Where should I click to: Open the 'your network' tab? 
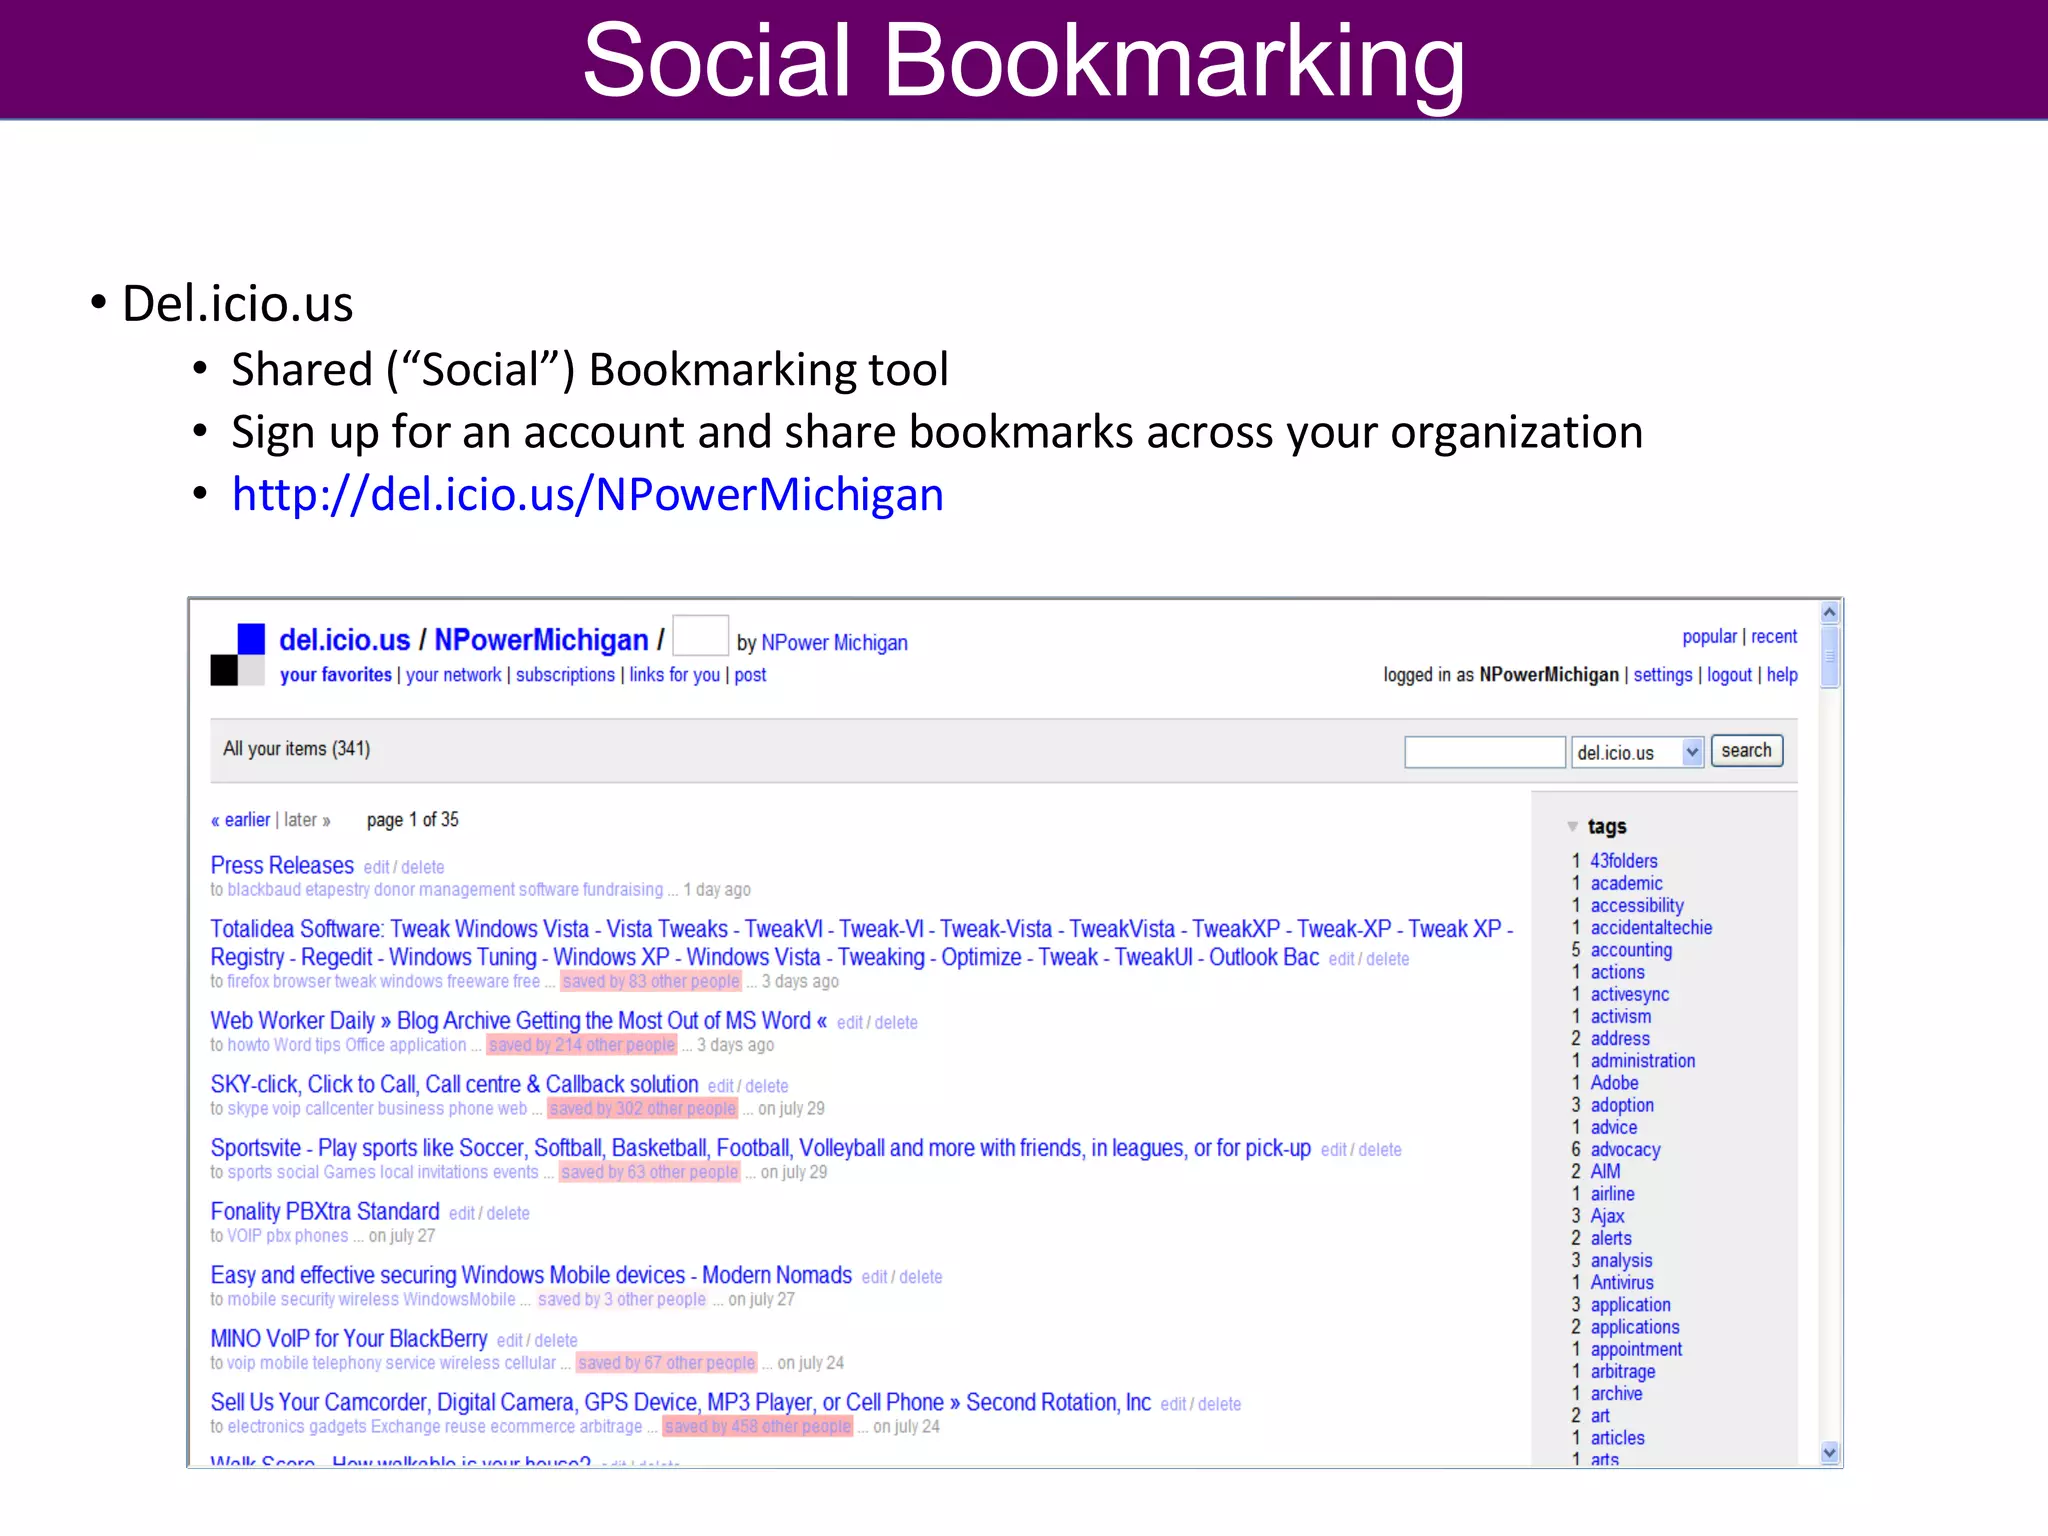point(453,675)
